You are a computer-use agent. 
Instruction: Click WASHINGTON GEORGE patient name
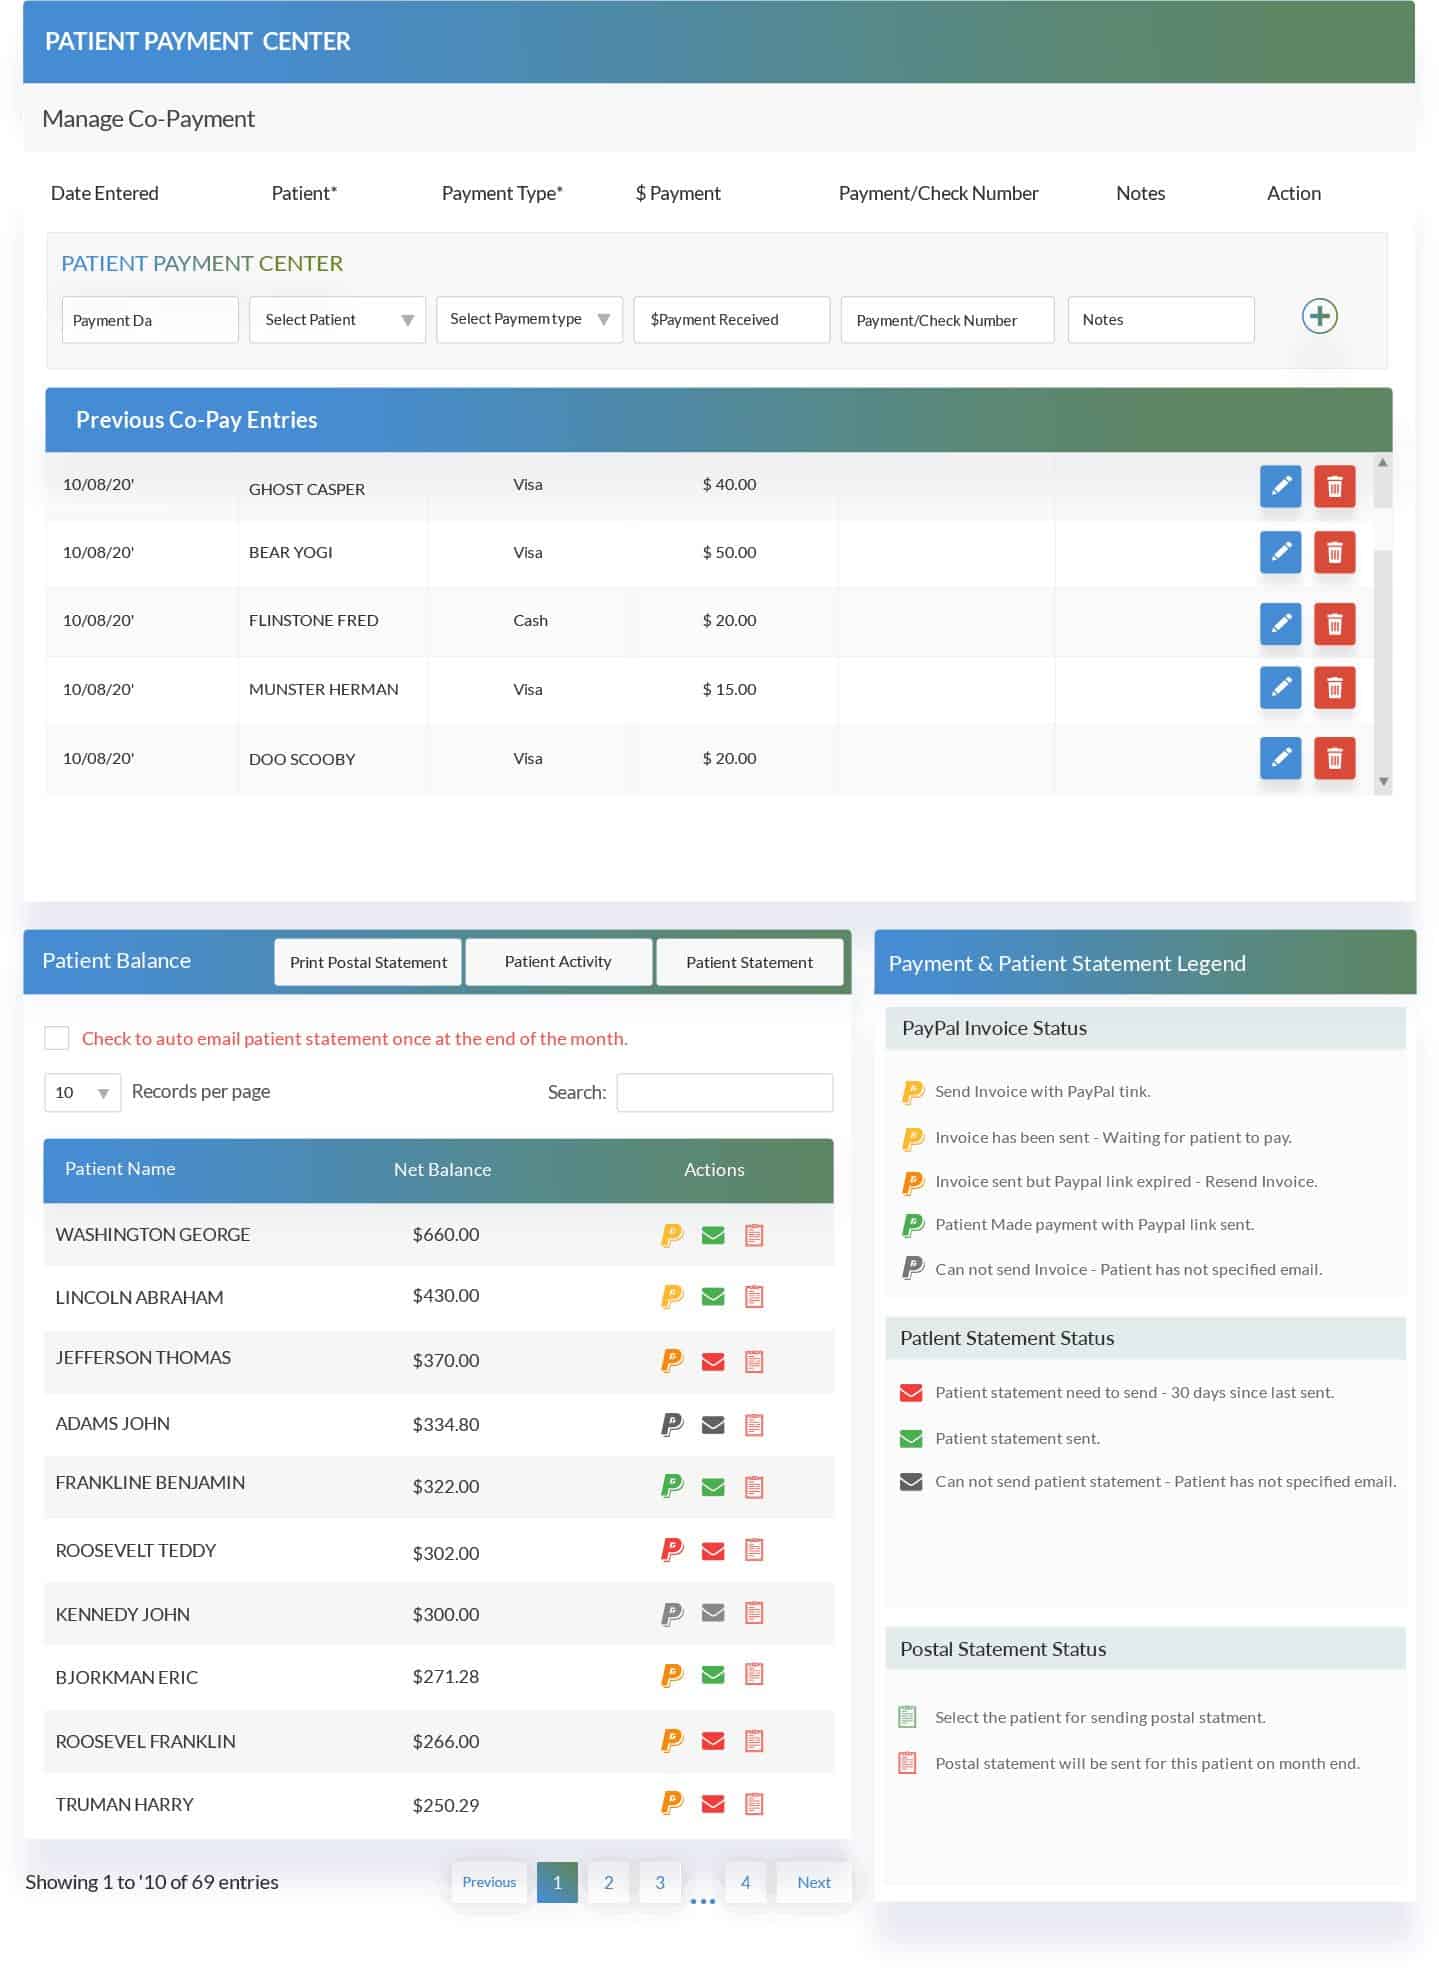[x=153, y=1234]
